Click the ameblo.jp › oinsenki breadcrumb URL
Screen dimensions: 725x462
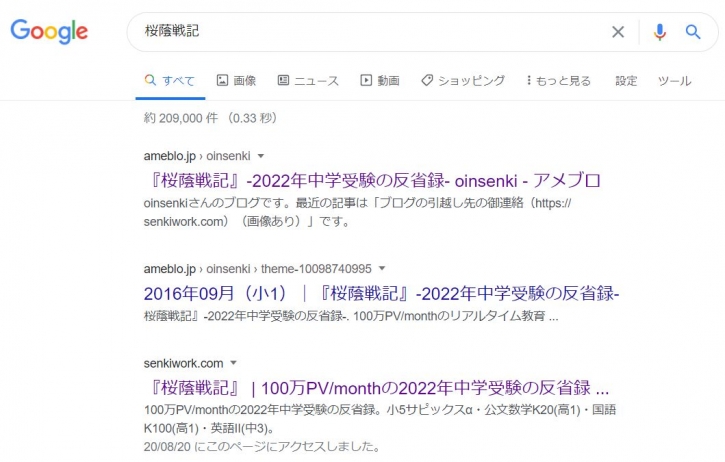pyautogui.click(x=197, y=156)
